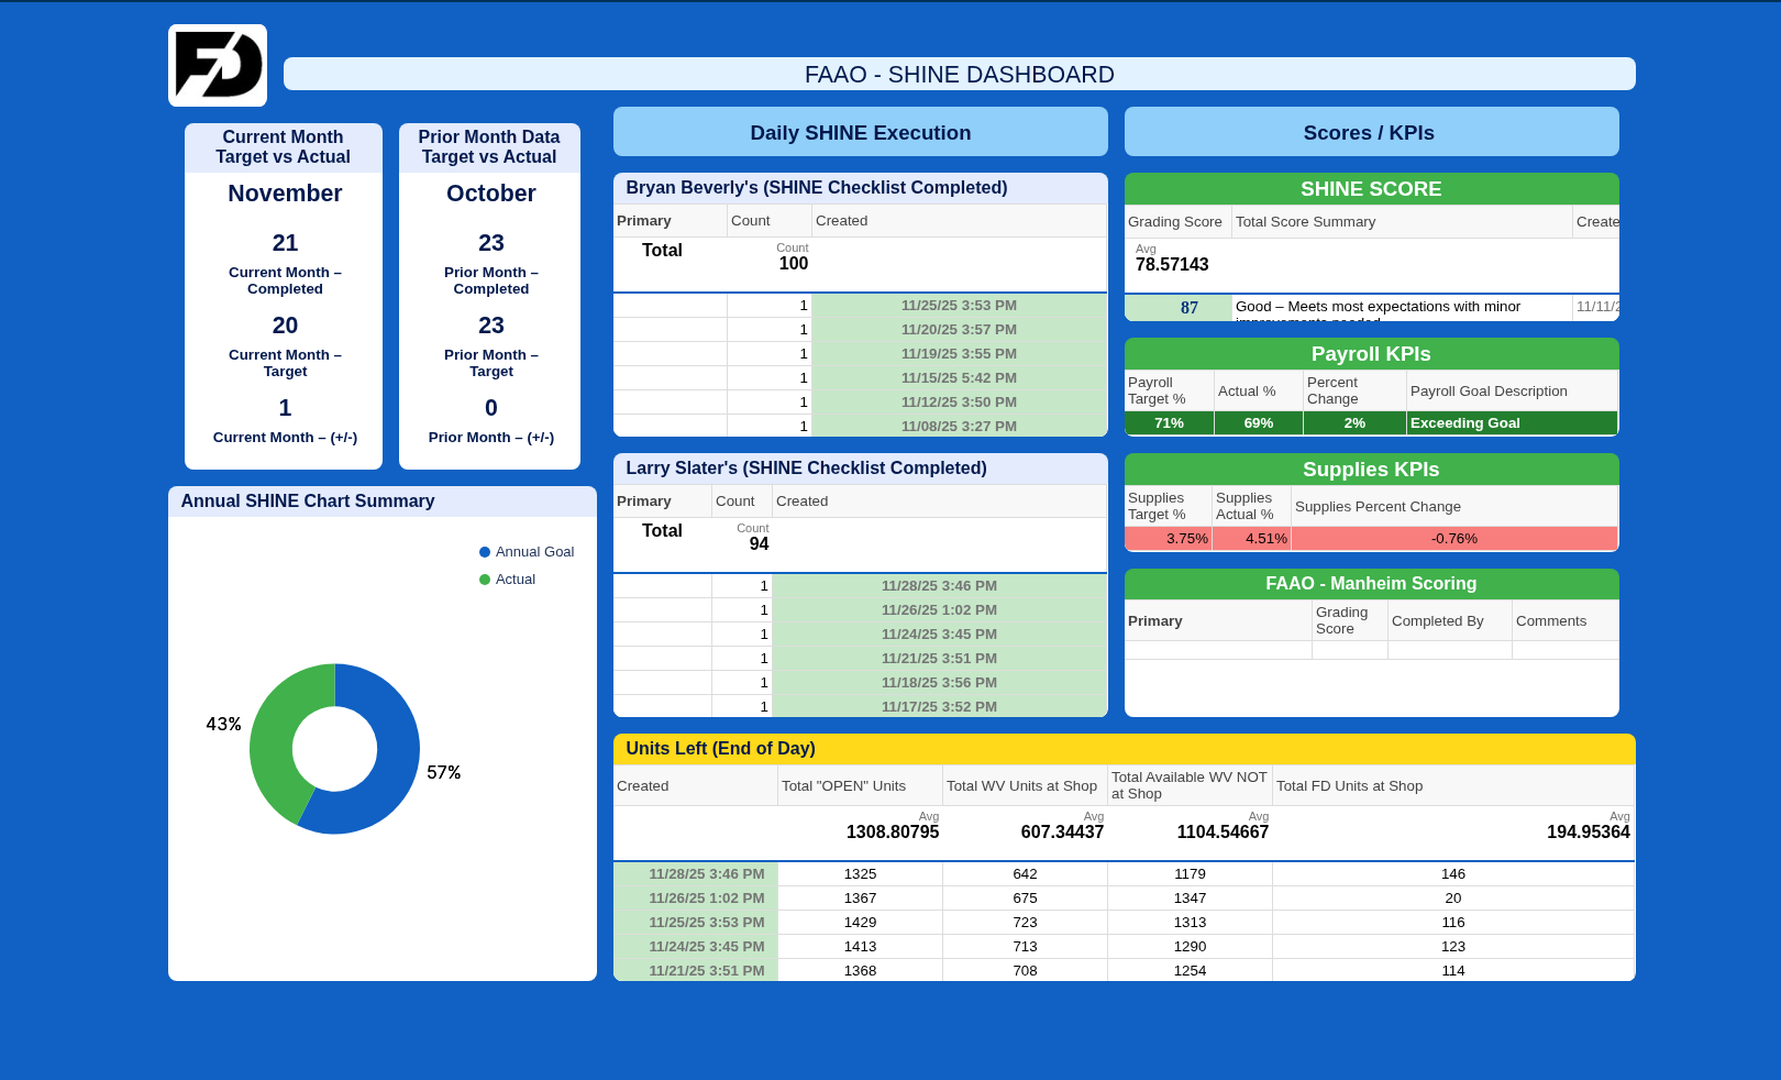Click the FAAO - SHINE DASHBOARD title bar
The height and width of the screenshot is (1080, 1781).
click(x=958, y=74)
